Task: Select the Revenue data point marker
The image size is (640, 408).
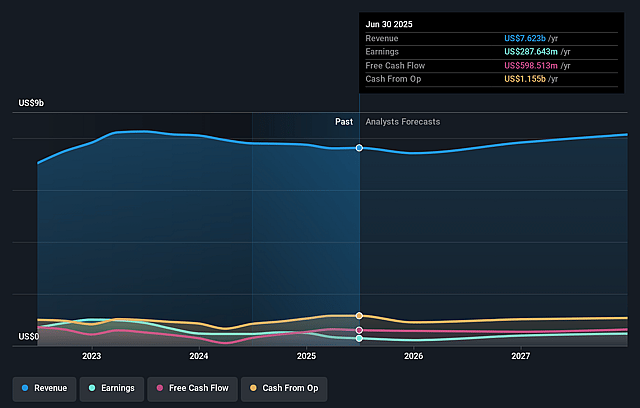Action: point(359,148)
